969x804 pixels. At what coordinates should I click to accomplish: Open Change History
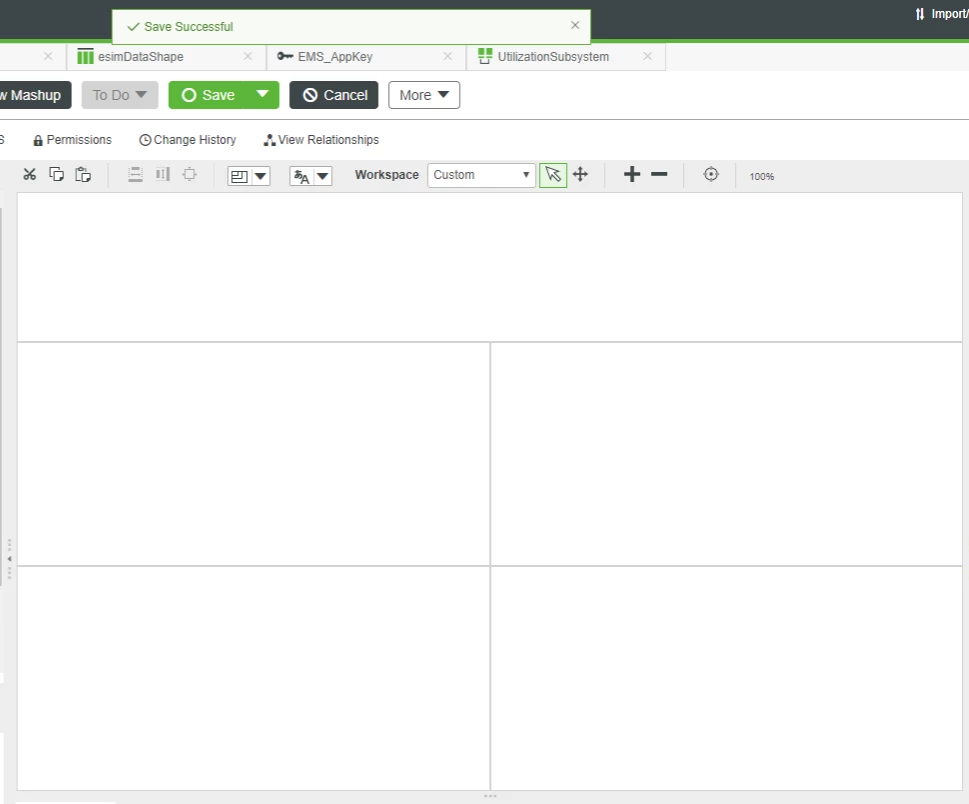187,139
